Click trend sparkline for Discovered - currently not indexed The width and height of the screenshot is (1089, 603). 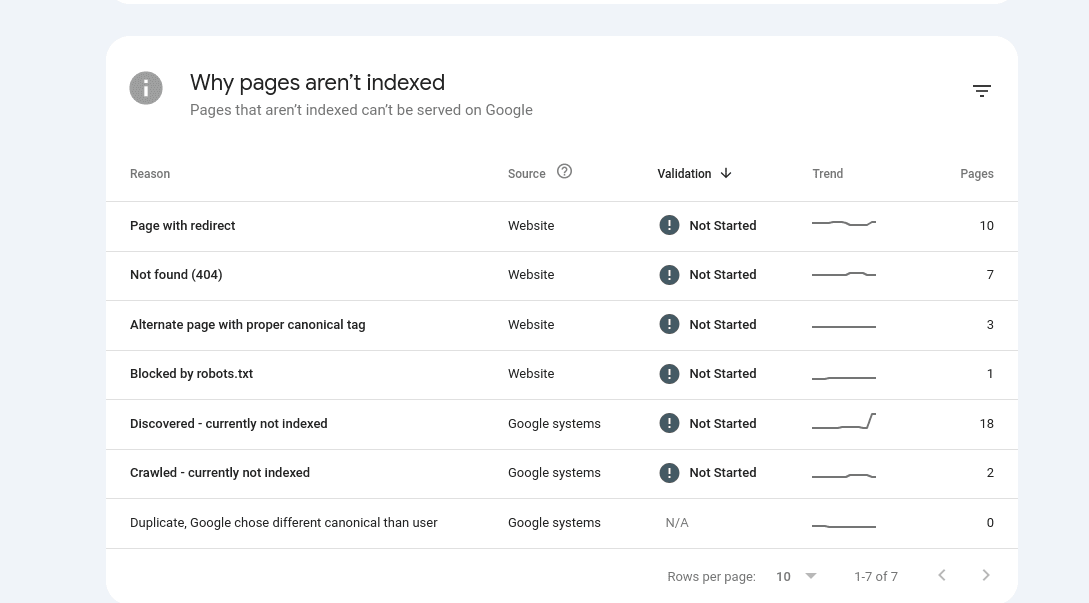(844, 422)
